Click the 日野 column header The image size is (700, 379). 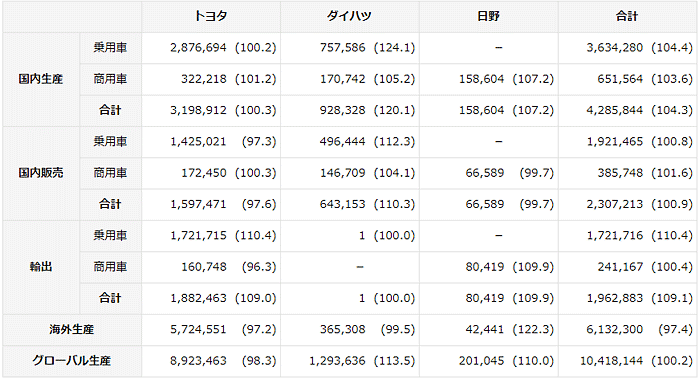(x=488, y=17)
